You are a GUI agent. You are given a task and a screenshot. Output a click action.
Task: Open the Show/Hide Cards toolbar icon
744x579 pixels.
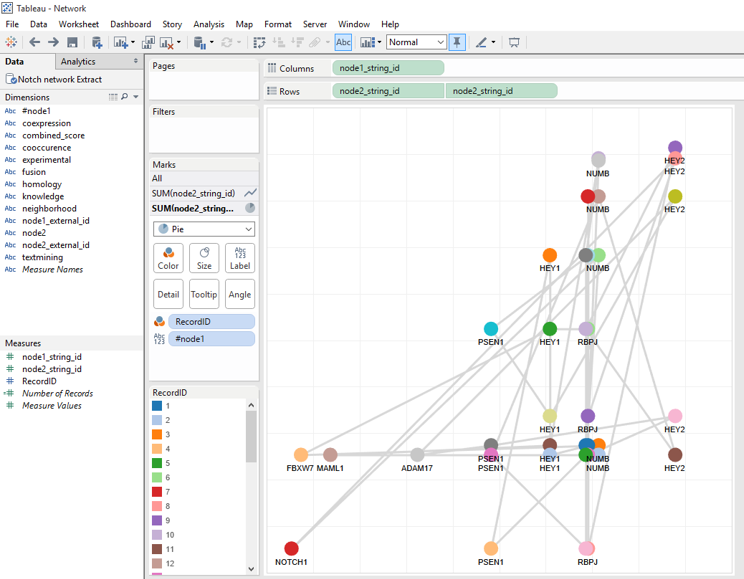coord(367,43)
